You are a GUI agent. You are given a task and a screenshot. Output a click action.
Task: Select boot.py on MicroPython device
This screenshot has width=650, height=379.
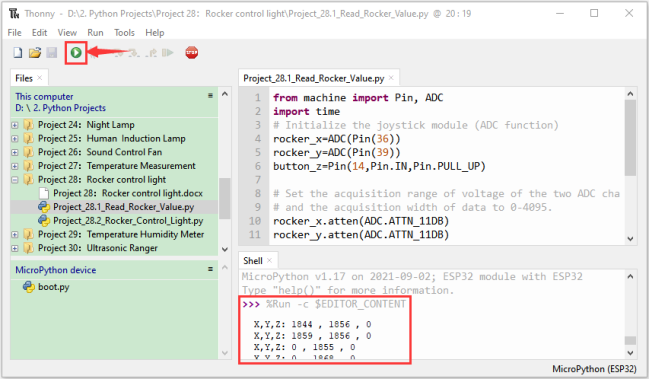point(54,287)
